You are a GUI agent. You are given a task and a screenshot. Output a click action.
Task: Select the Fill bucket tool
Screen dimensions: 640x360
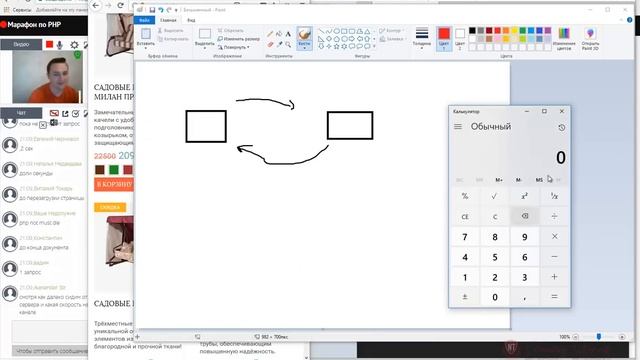click(x=279, y=34)
